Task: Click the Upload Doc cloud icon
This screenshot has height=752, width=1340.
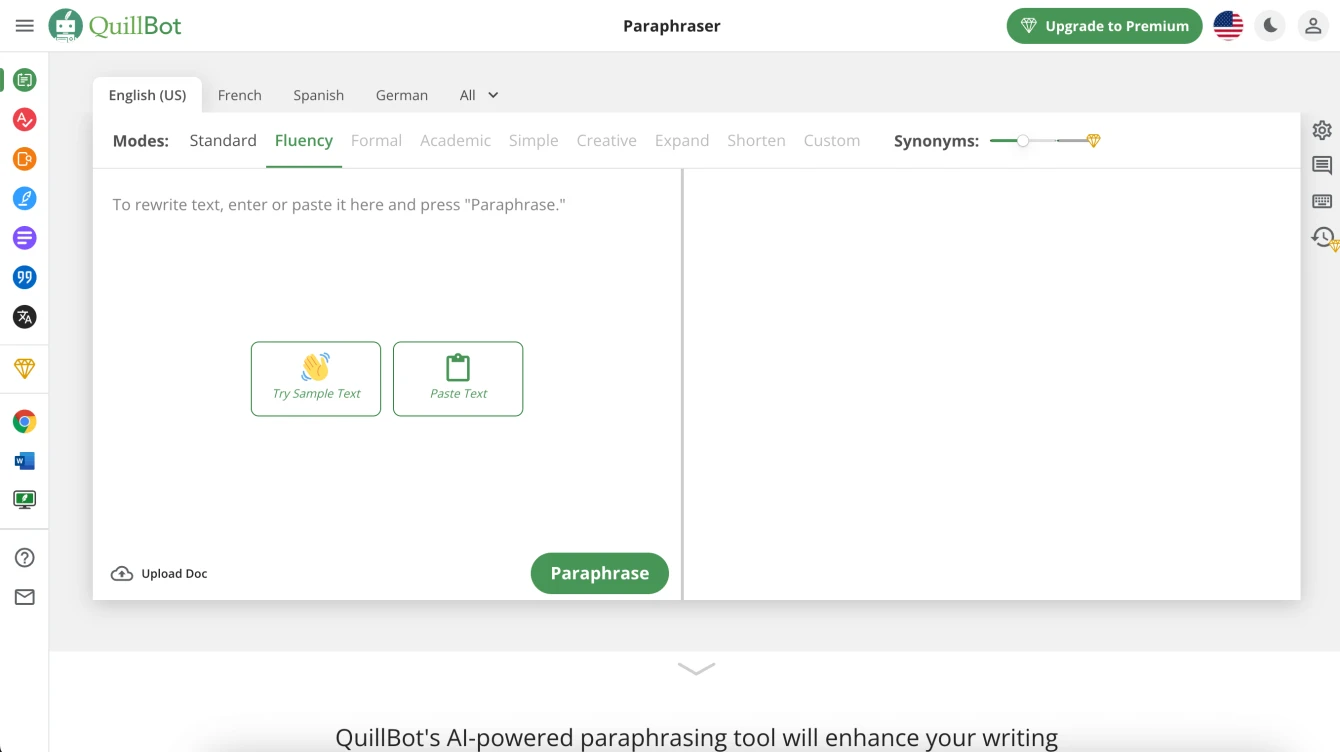Action: coord(122,574)
